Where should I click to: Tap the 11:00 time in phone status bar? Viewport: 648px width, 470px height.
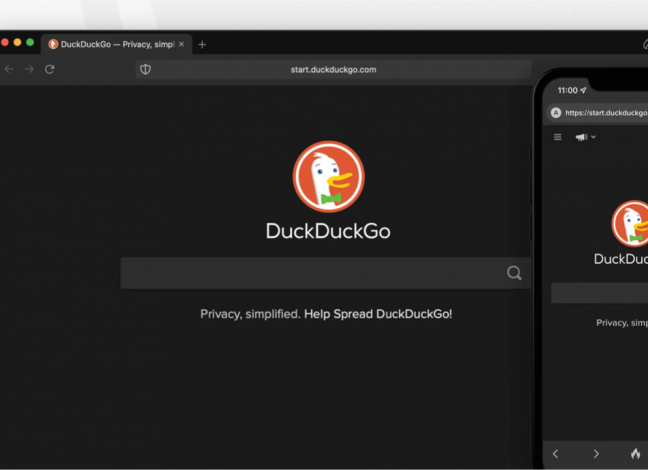coord(567,91)
